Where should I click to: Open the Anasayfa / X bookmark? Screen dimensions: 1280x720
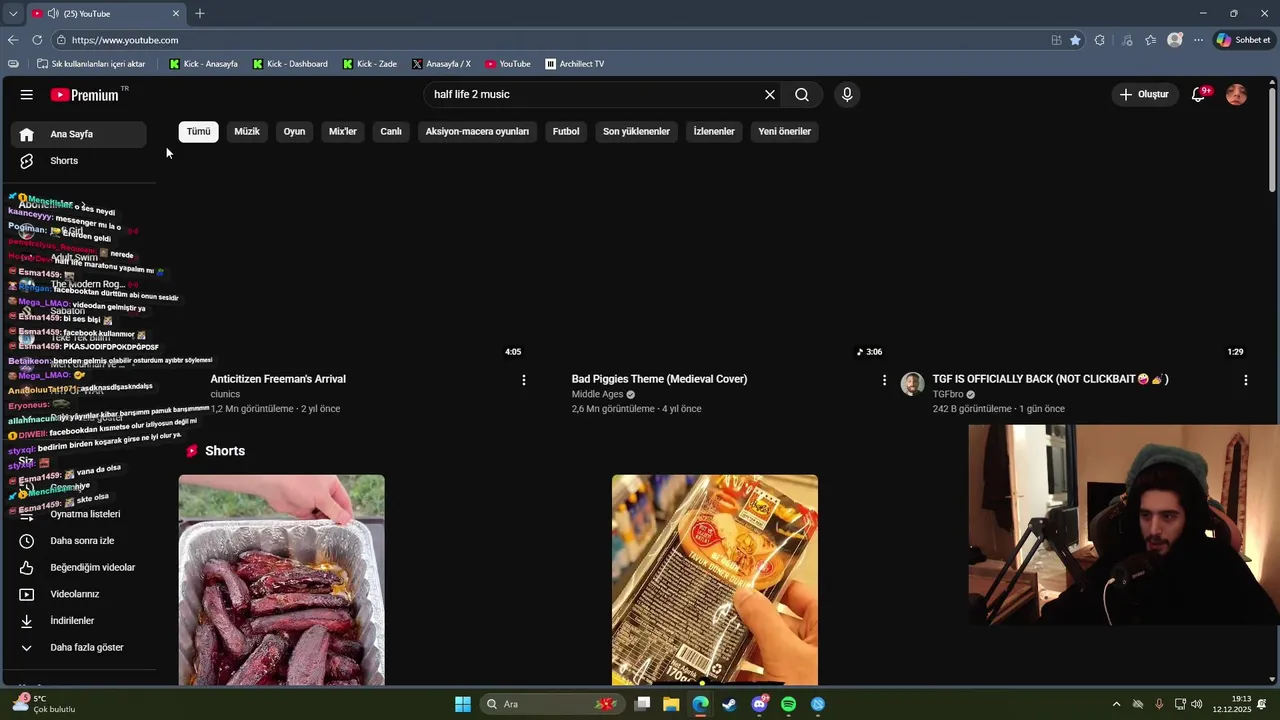click(x=441, y=64)
